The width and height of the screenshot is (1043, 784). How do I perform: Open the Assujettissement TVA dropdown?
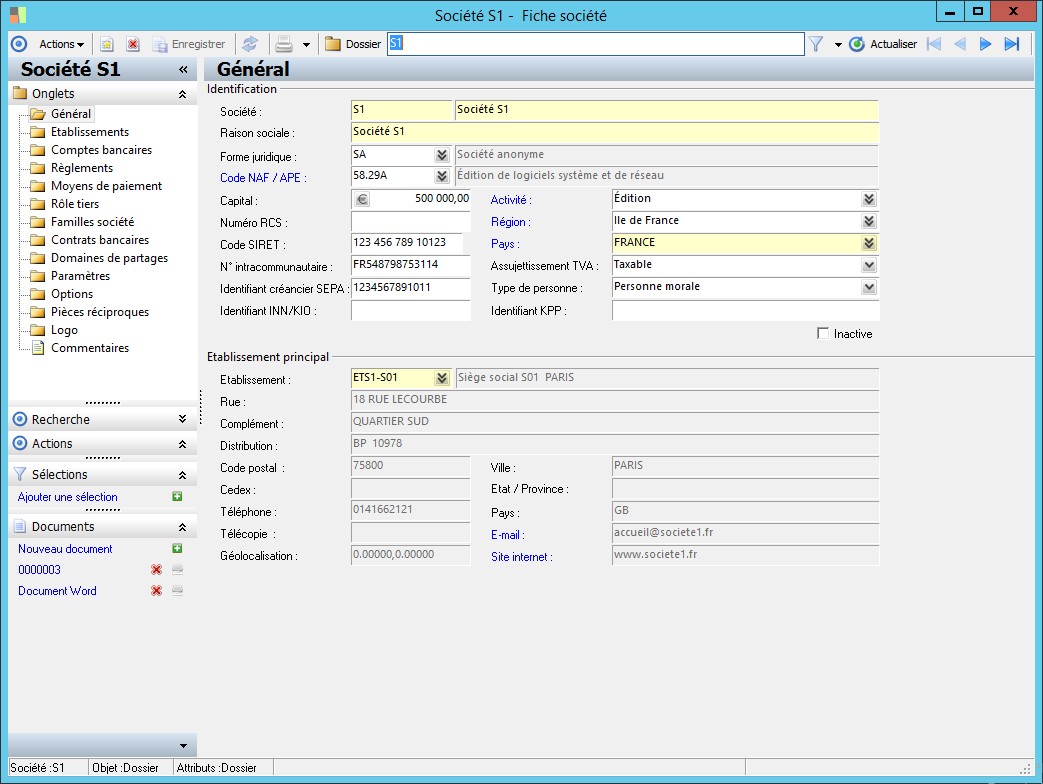[x=869, y=265]
